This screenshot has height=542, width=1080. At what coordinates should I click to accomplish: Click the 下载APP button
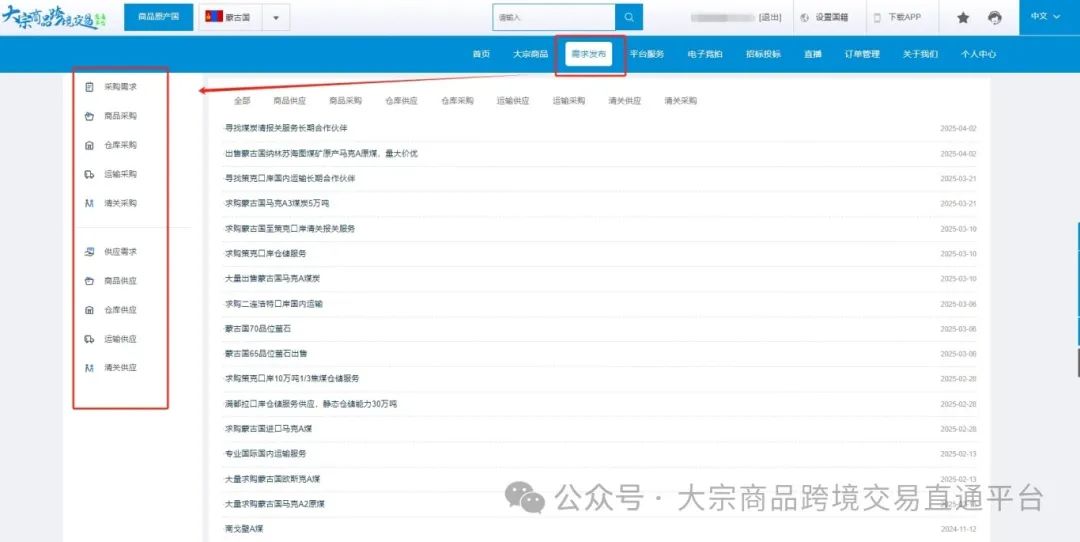pyautogui.click(x=897, y=17)
